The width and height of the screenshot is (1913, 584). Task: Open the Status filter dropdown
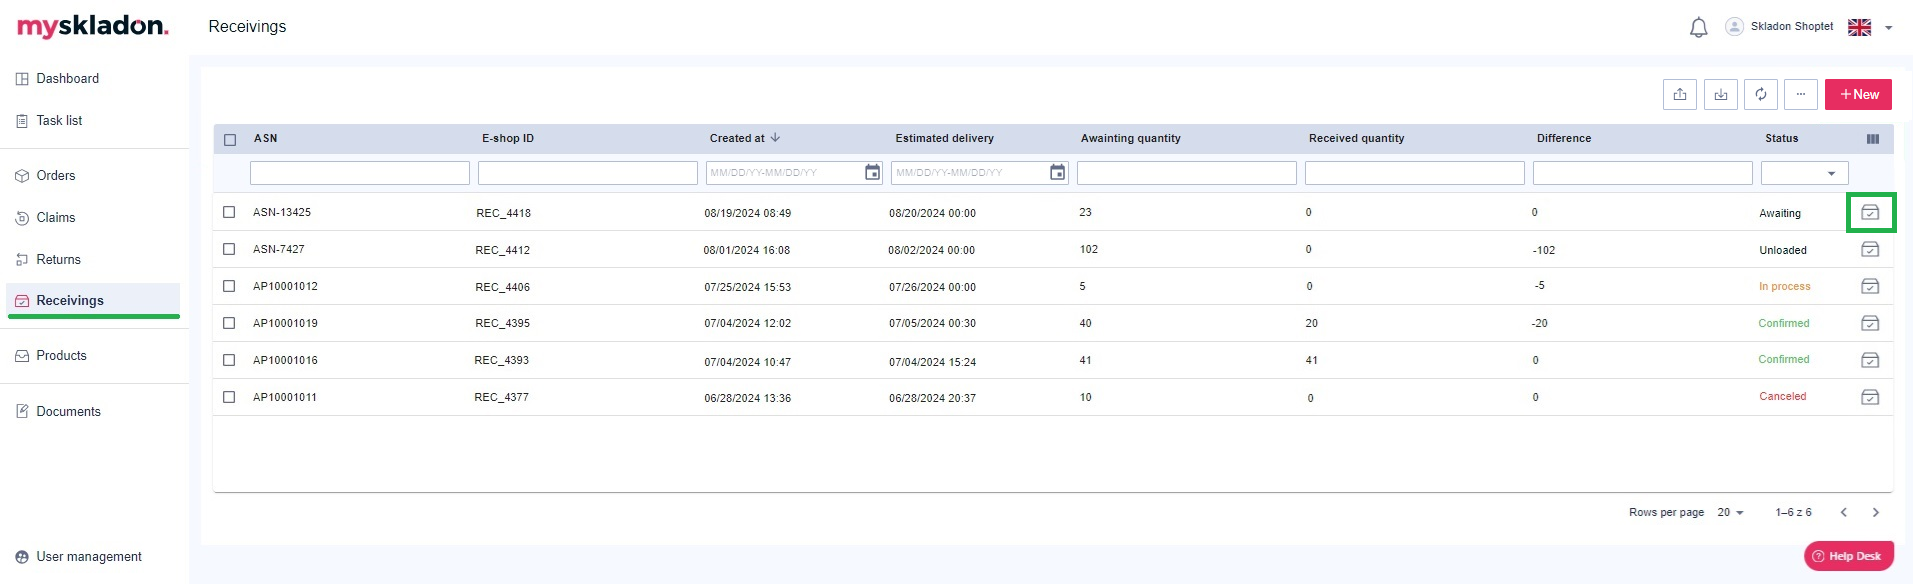(1805, 173)
